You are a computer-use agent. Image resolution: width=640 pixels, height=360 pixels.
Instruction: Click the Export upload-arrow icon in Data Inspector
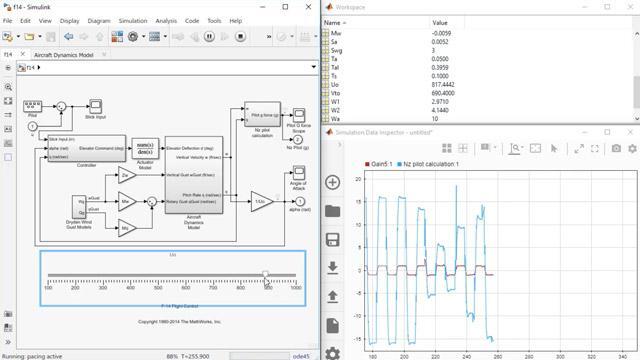[x=333, y=297]
